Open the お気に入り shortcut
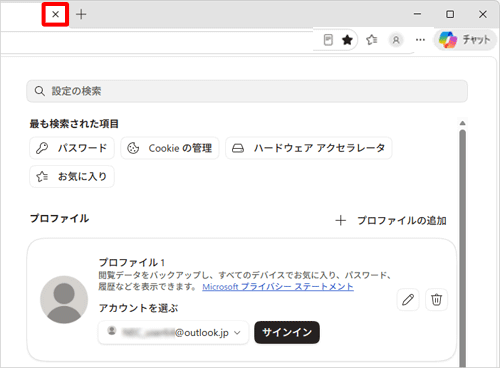 coord(72,176)
